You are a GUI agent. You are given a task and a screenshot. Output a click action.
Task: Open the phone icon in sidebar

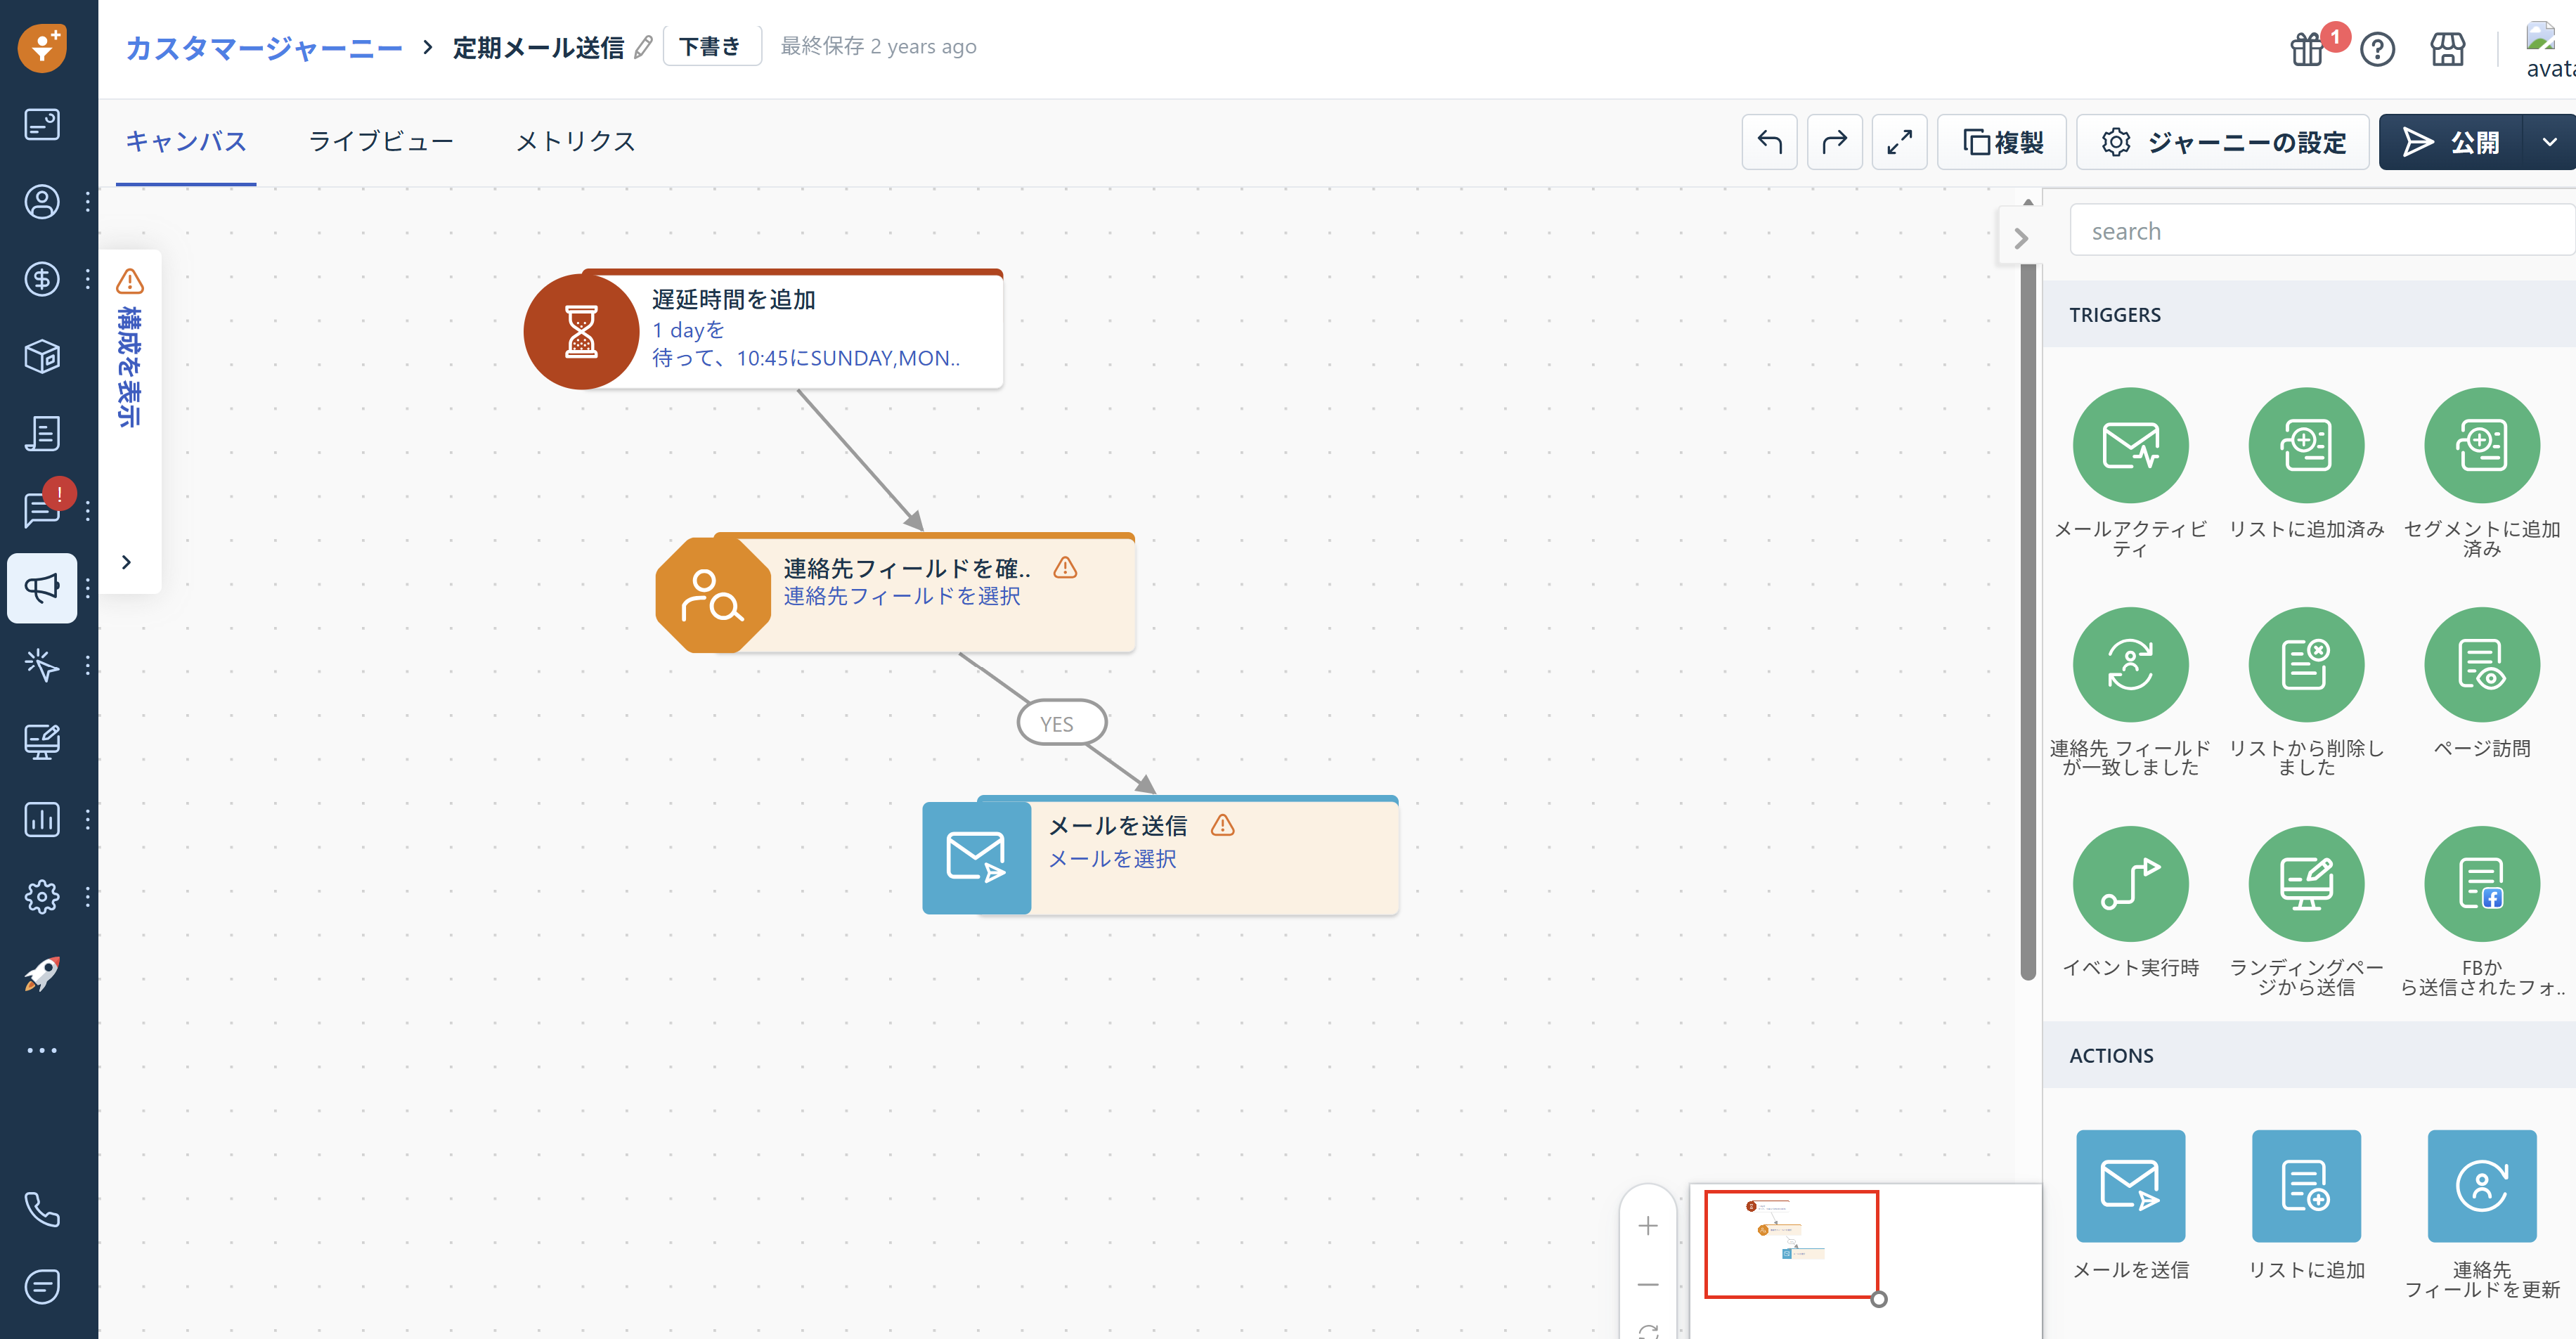coord(42,1209)
